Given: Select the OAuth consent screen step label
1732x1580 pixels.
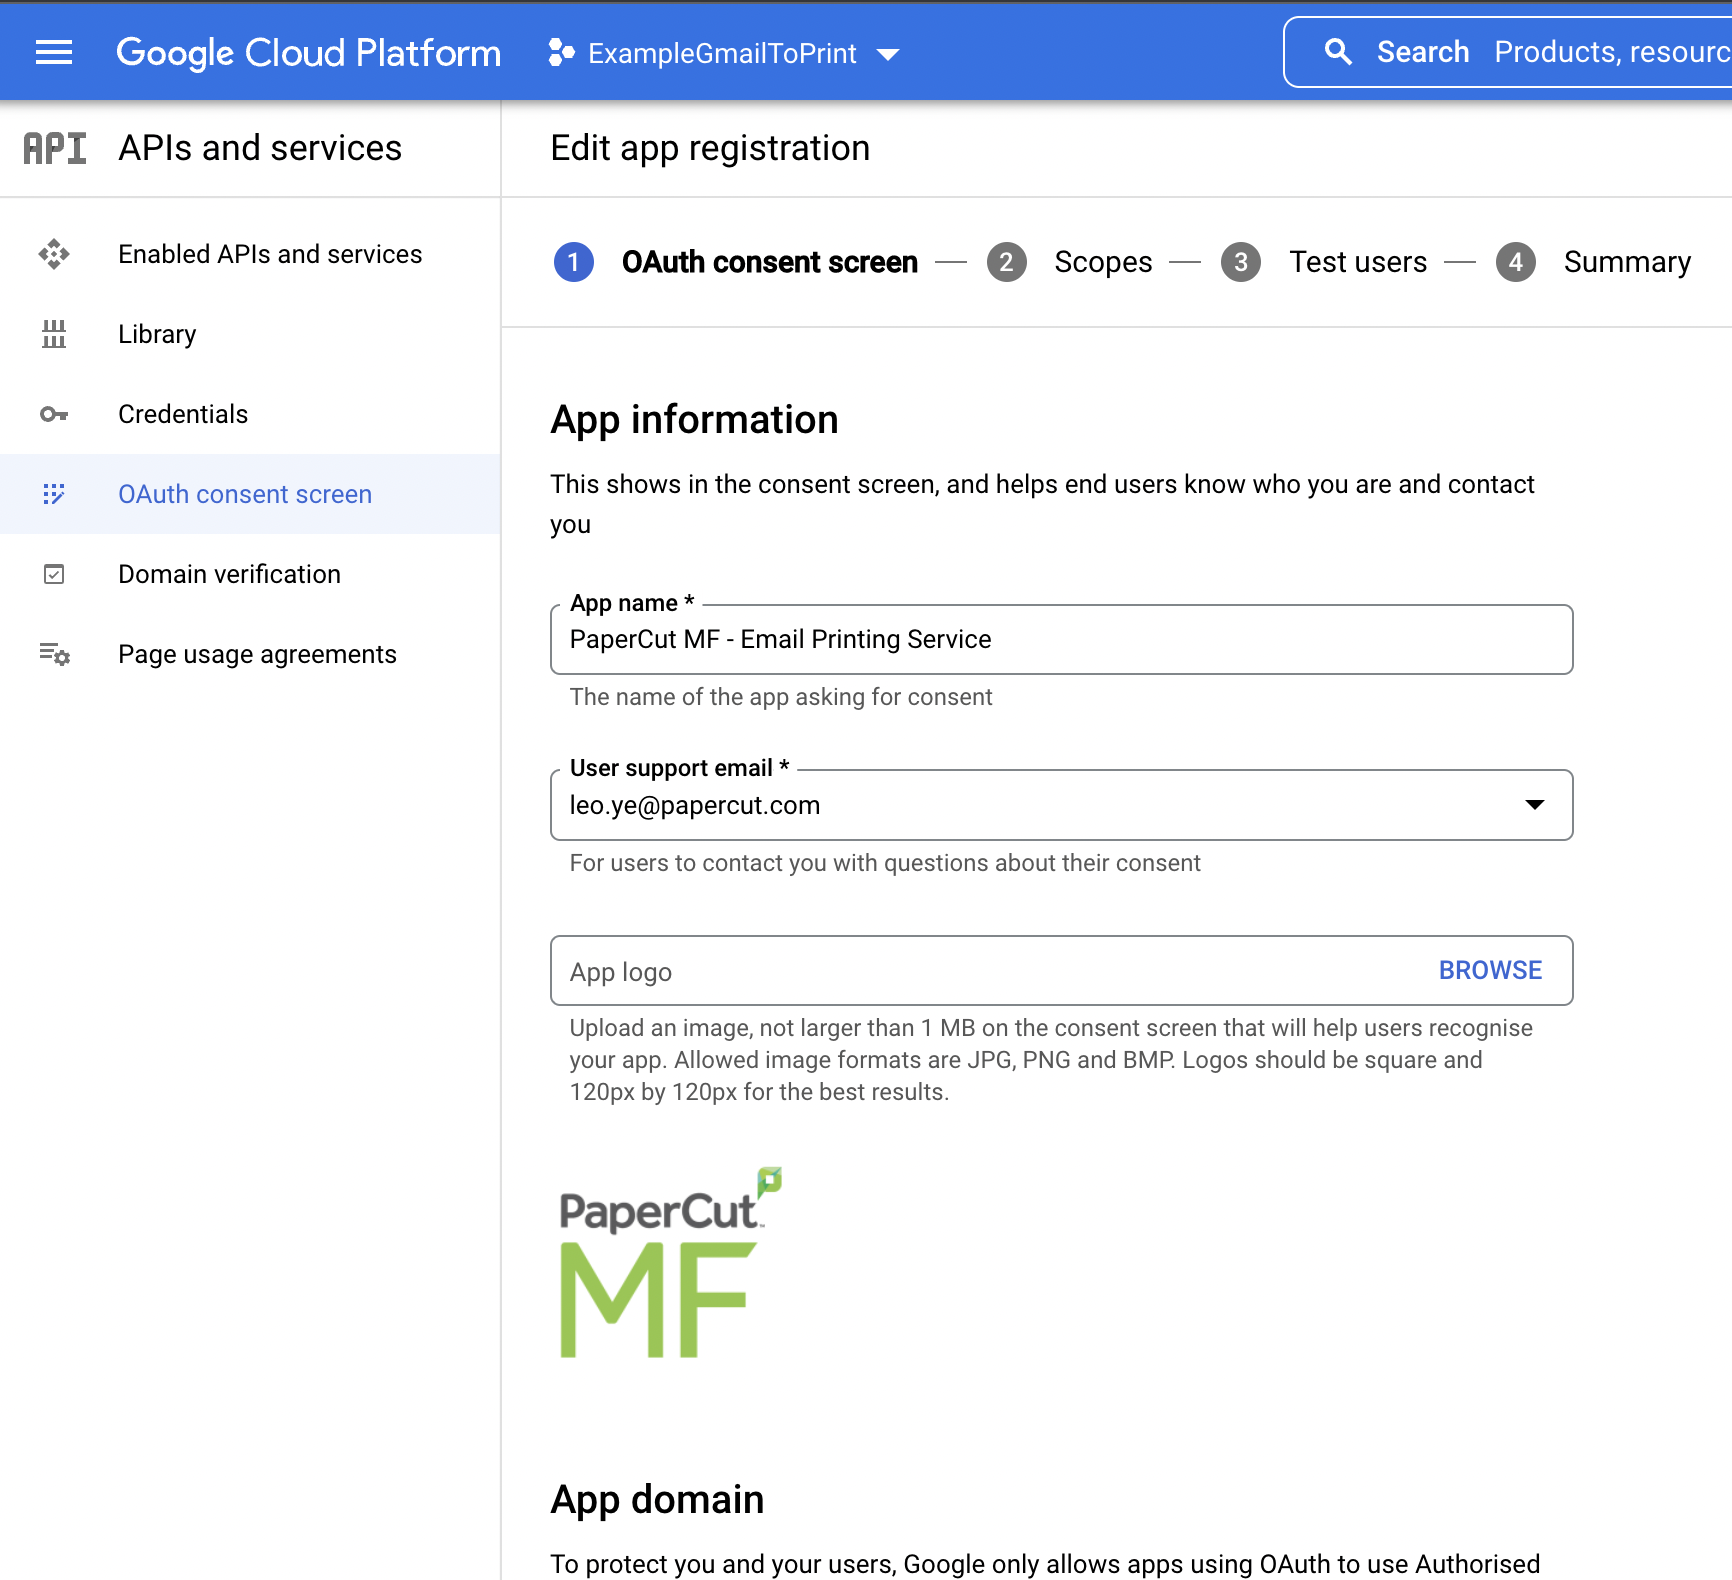Looking at the screenshot, I should point(770,262).
